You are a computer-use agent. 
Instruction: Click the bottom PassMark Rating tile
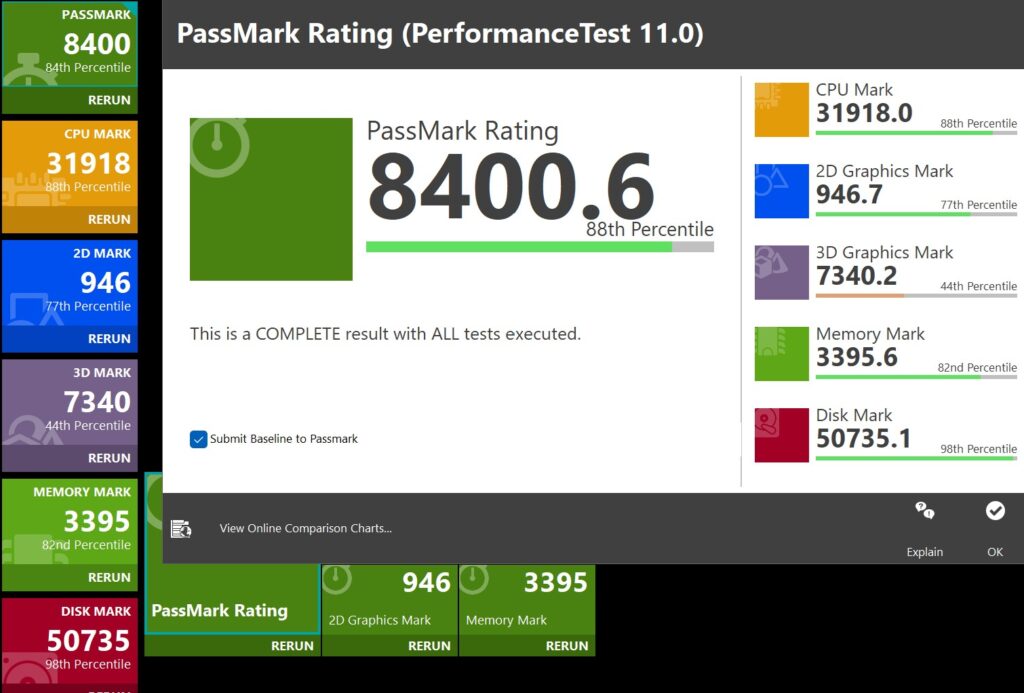219,610
